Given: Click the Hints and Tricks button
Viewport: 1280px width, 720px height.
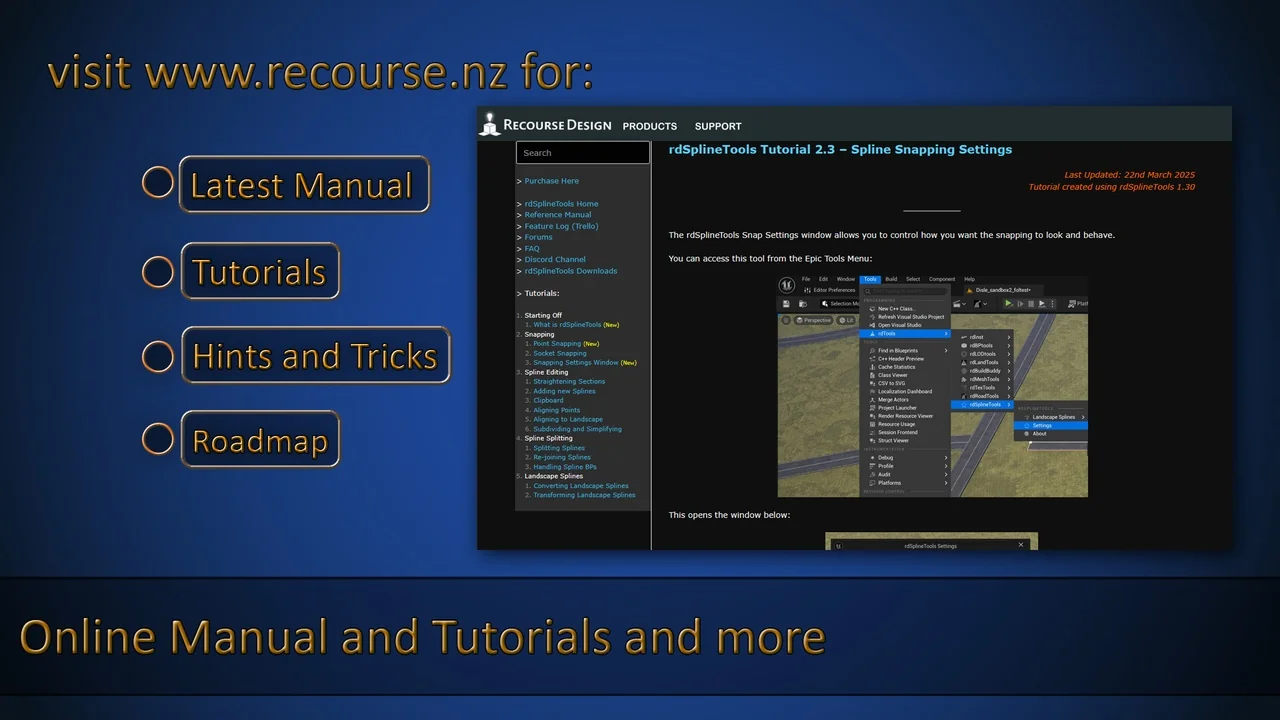Looking at the screenshot, I should 315,355.
